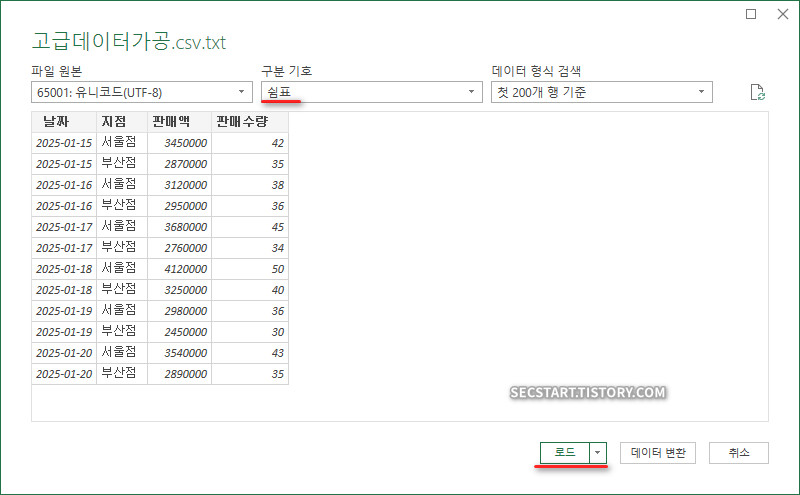Click the cell with value 2890000

(180, 374)
